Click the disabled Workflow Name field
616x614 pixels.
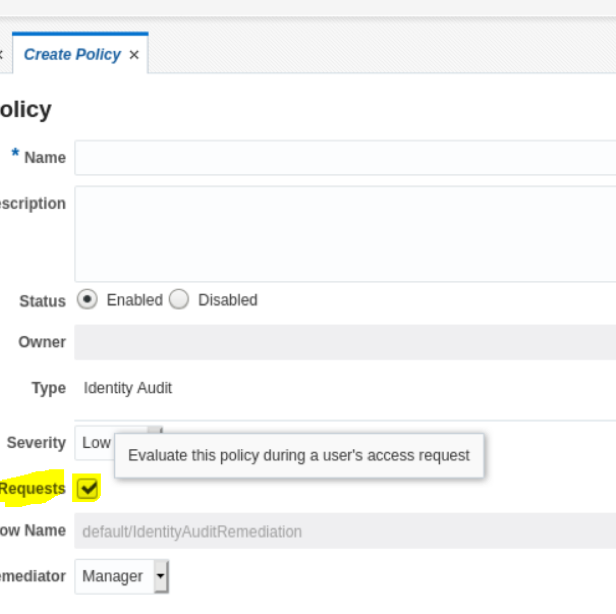click(x=345, y=531)
